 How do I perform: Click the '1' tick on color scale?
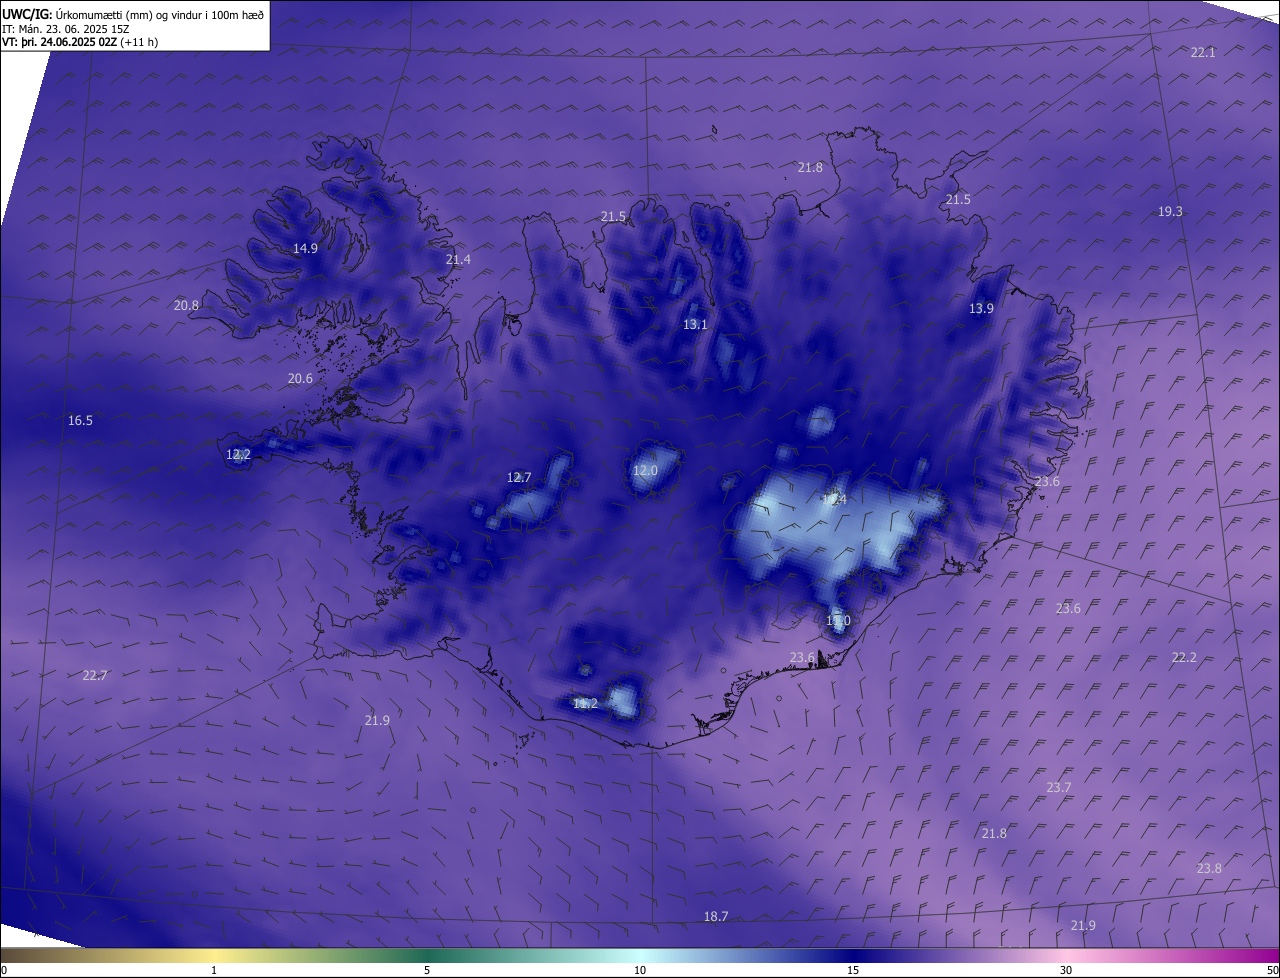[214, 971]
